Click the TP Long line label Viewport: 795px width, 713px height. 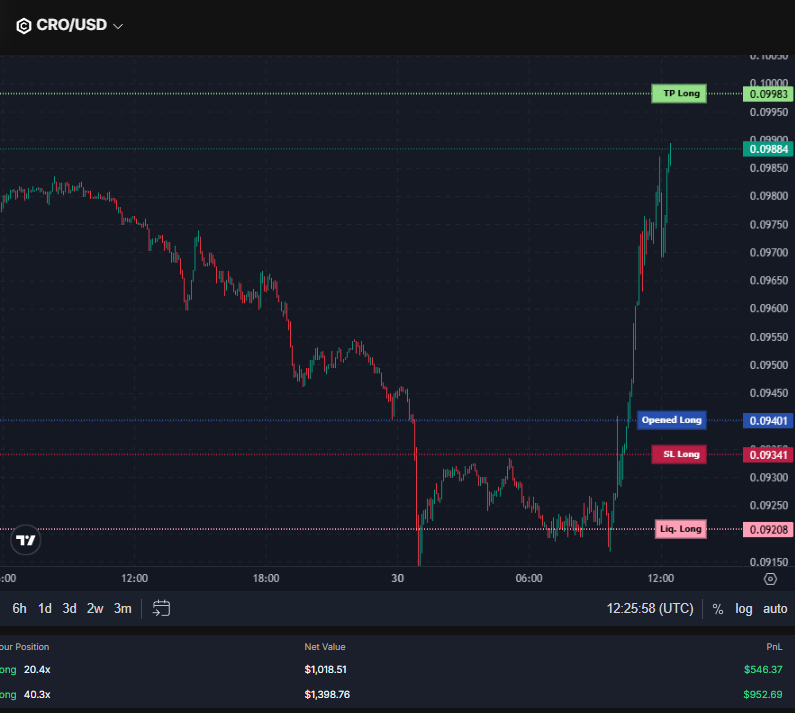679,93
